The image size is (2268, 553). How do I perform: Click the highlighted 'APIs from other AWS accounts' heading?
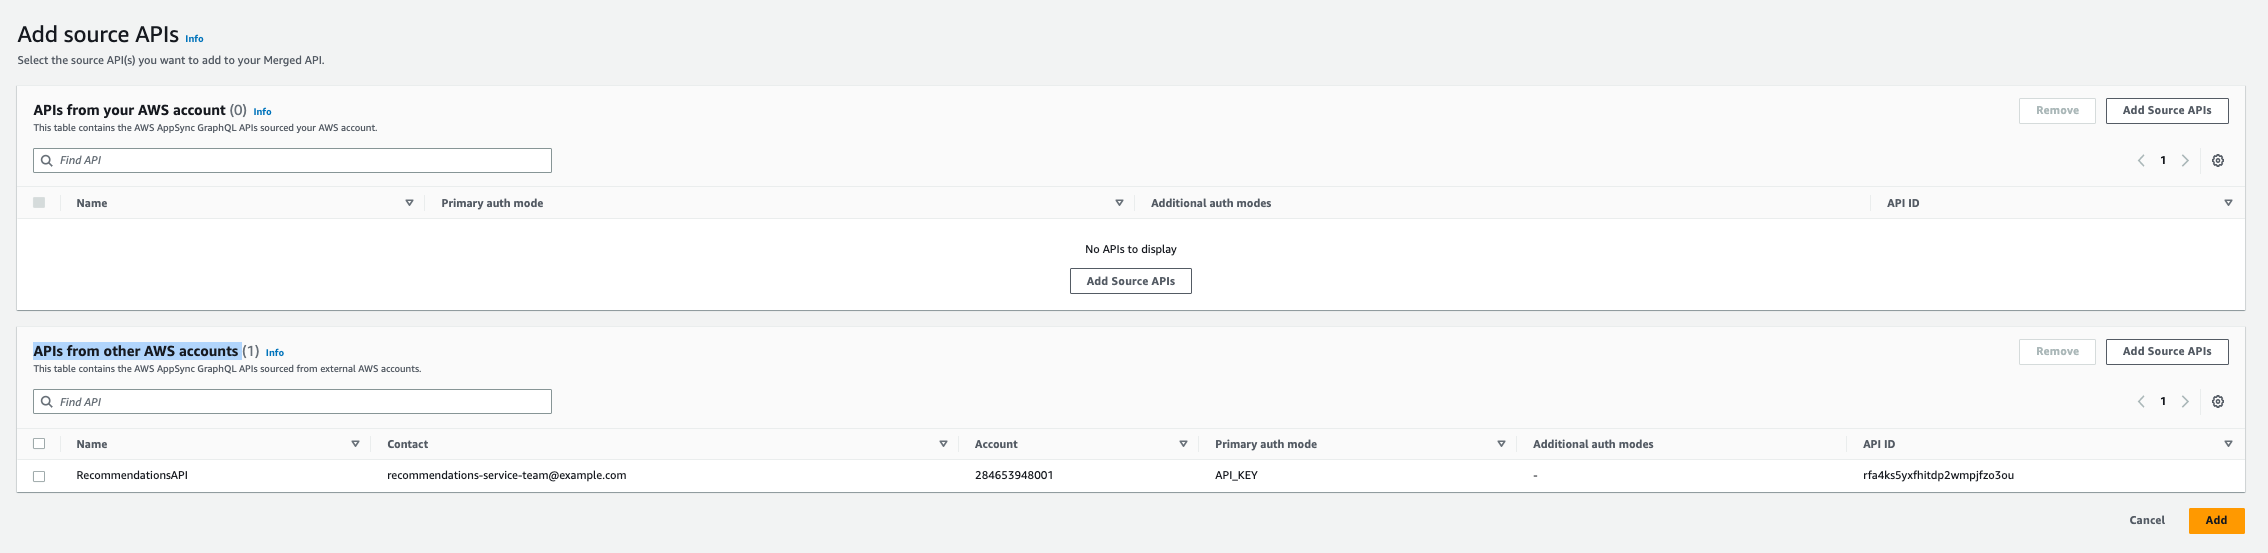click(136, 351)
